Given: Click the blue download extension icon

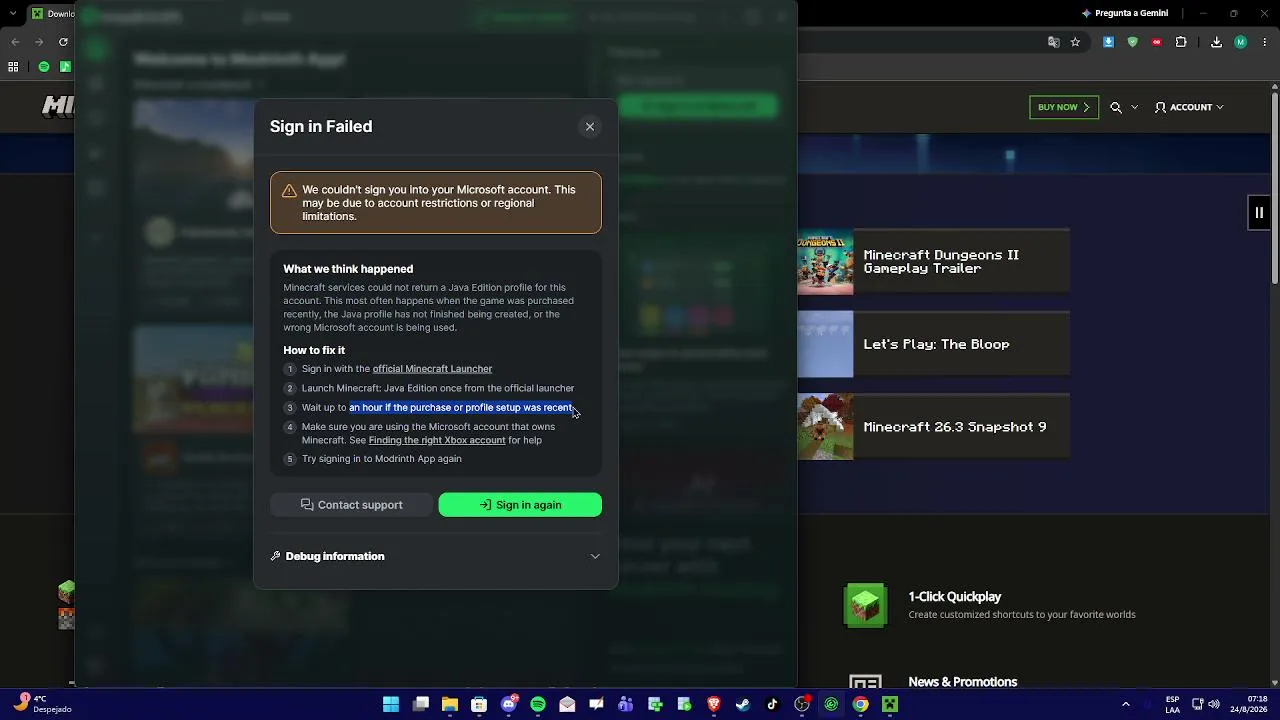Looking at the screenshot, I should 1108,42.
